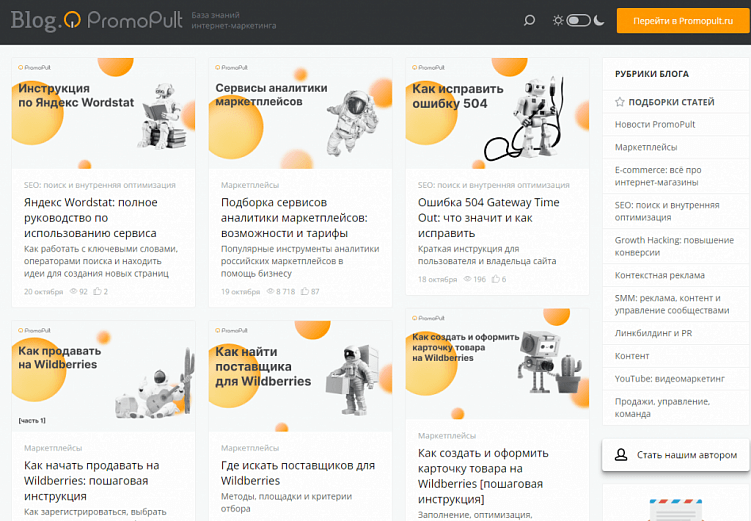
Task: Open the 'Как исправить ошибку 504' thumbnail
Action: click(x=497, y=113)
